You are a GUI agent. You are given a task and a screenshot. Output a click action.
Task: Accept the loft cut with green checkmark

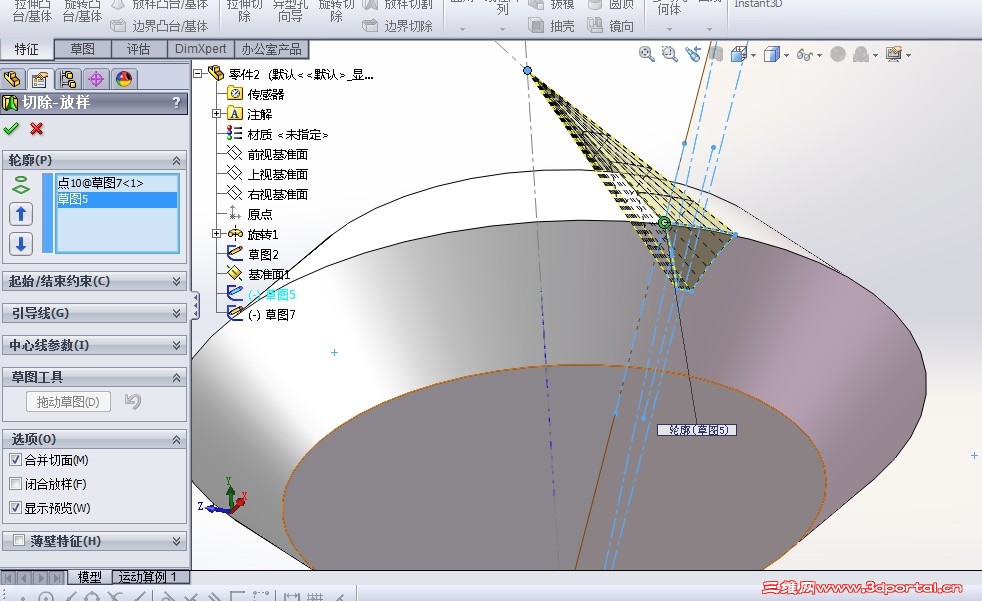(x=11, y=128)
